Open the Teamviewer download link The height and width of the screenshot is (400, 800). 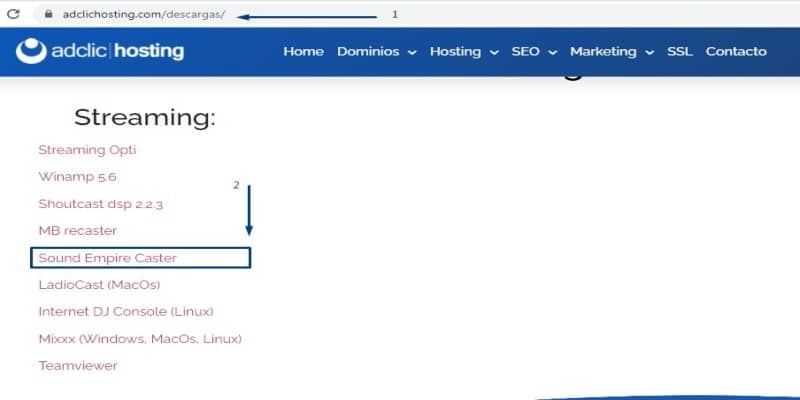tap(78, 366)
